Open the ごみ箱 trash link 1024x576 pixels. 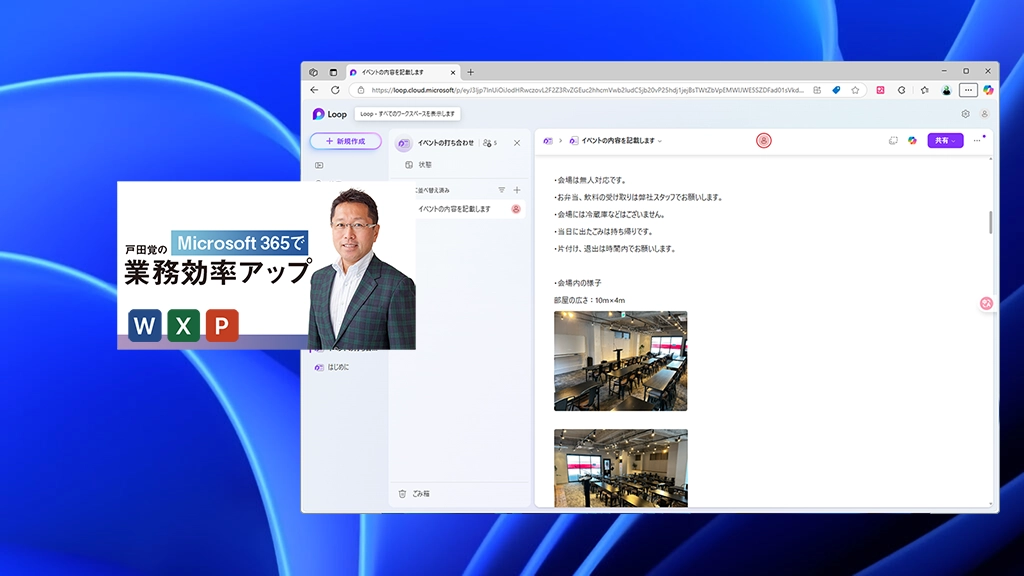(420, 494)
